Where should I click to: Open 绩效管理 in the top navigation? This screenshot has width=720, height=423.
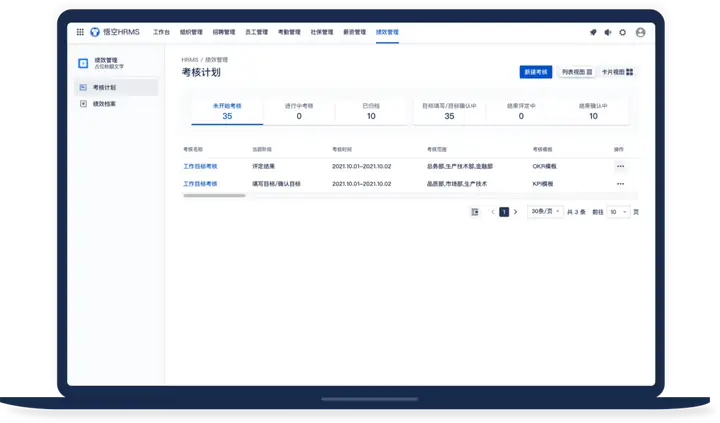[387, 32]
